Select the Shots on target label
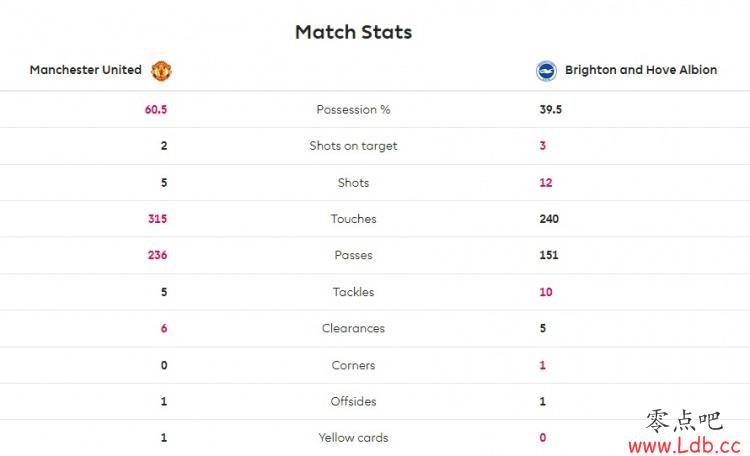 click(x=353, y=146)
